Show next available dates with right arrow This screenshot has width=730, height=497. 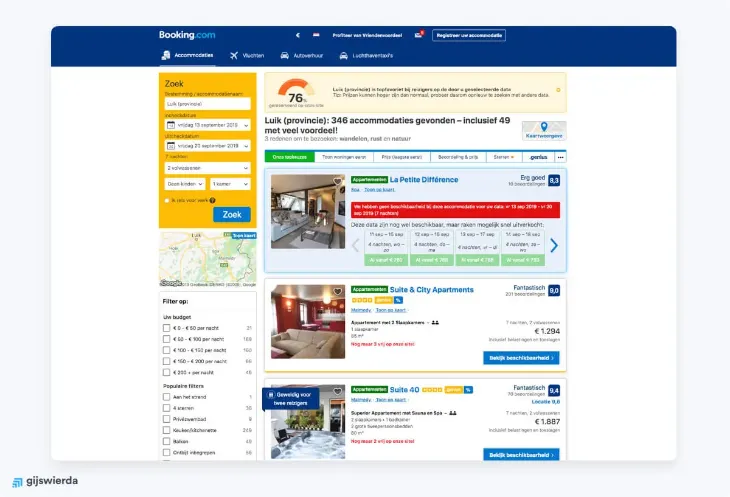point(554,245)
